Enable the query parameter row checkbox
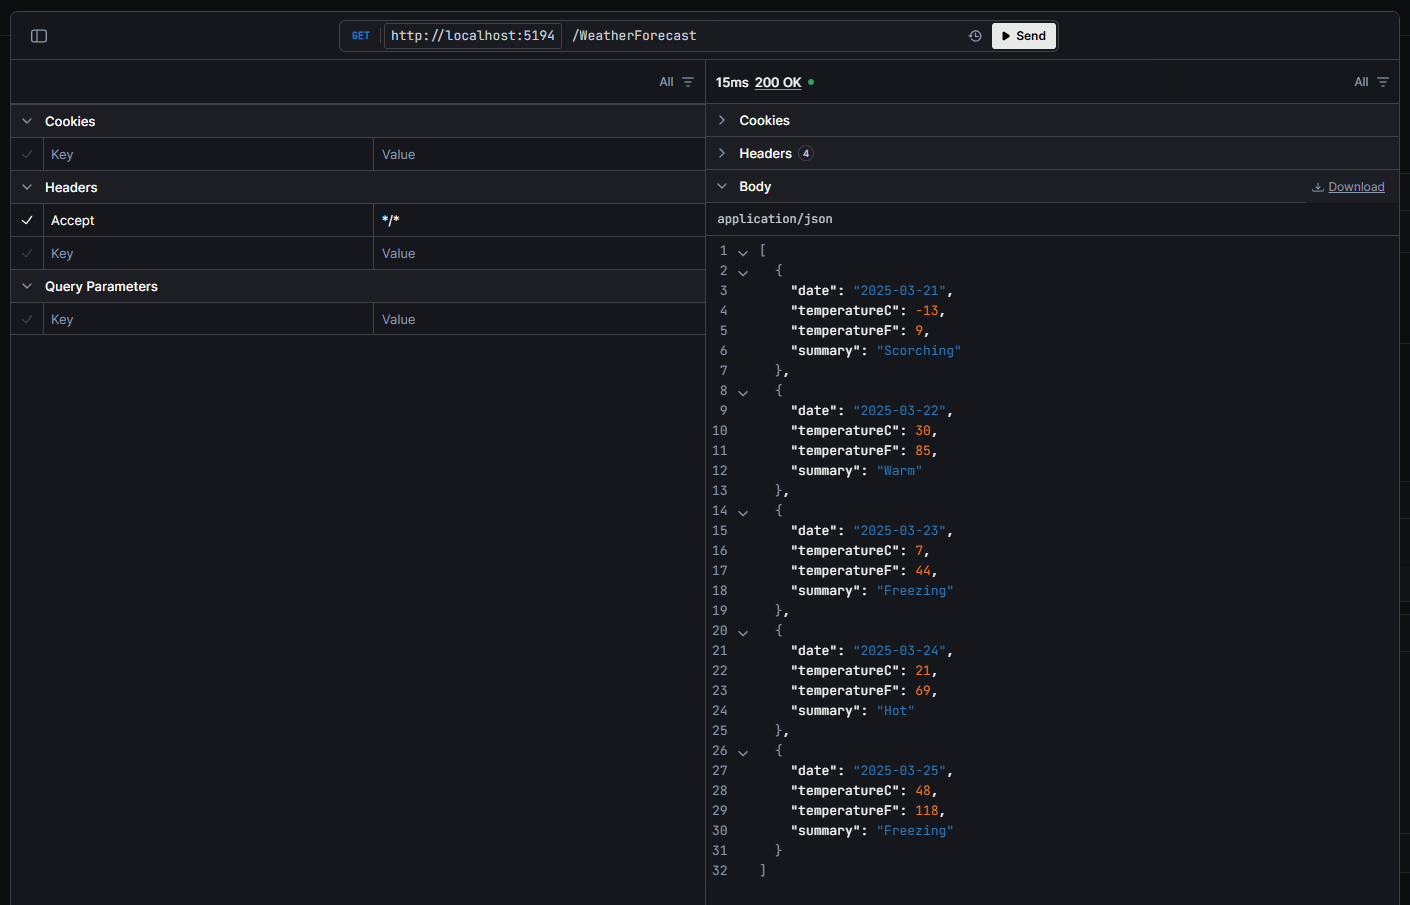Image resolution: width=1410 pixels, height=905 pixels. coord(26,319)
